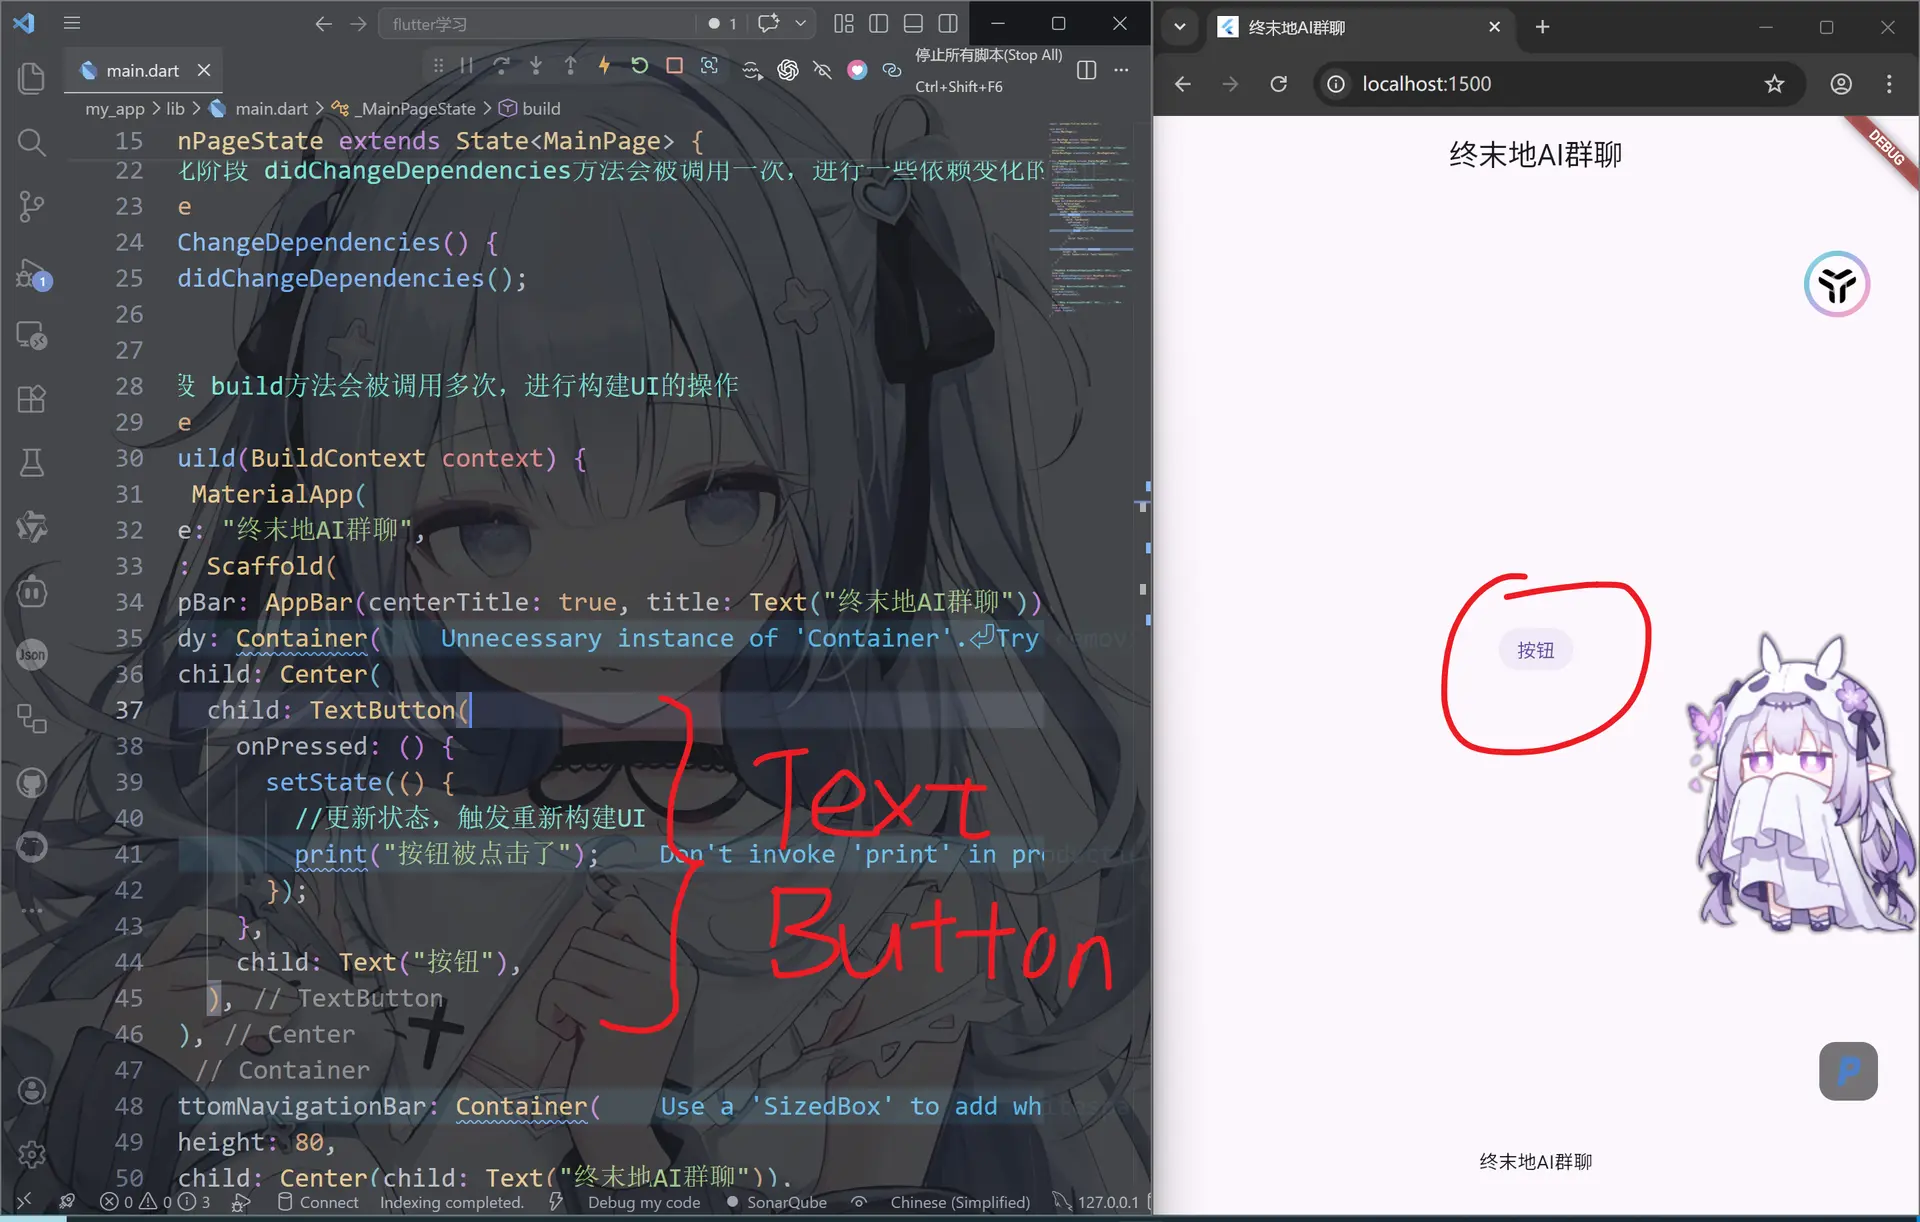Click the my_app breadcrumb segment
Screen dimensions: 1920x1222
[x=115, y=108]
